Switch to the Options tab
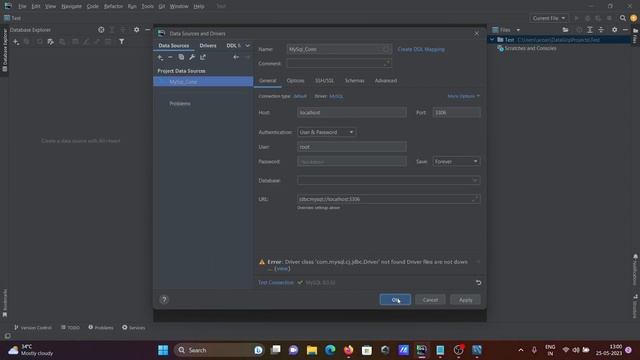This screenshot has height=360, width=640. (295, 81)
